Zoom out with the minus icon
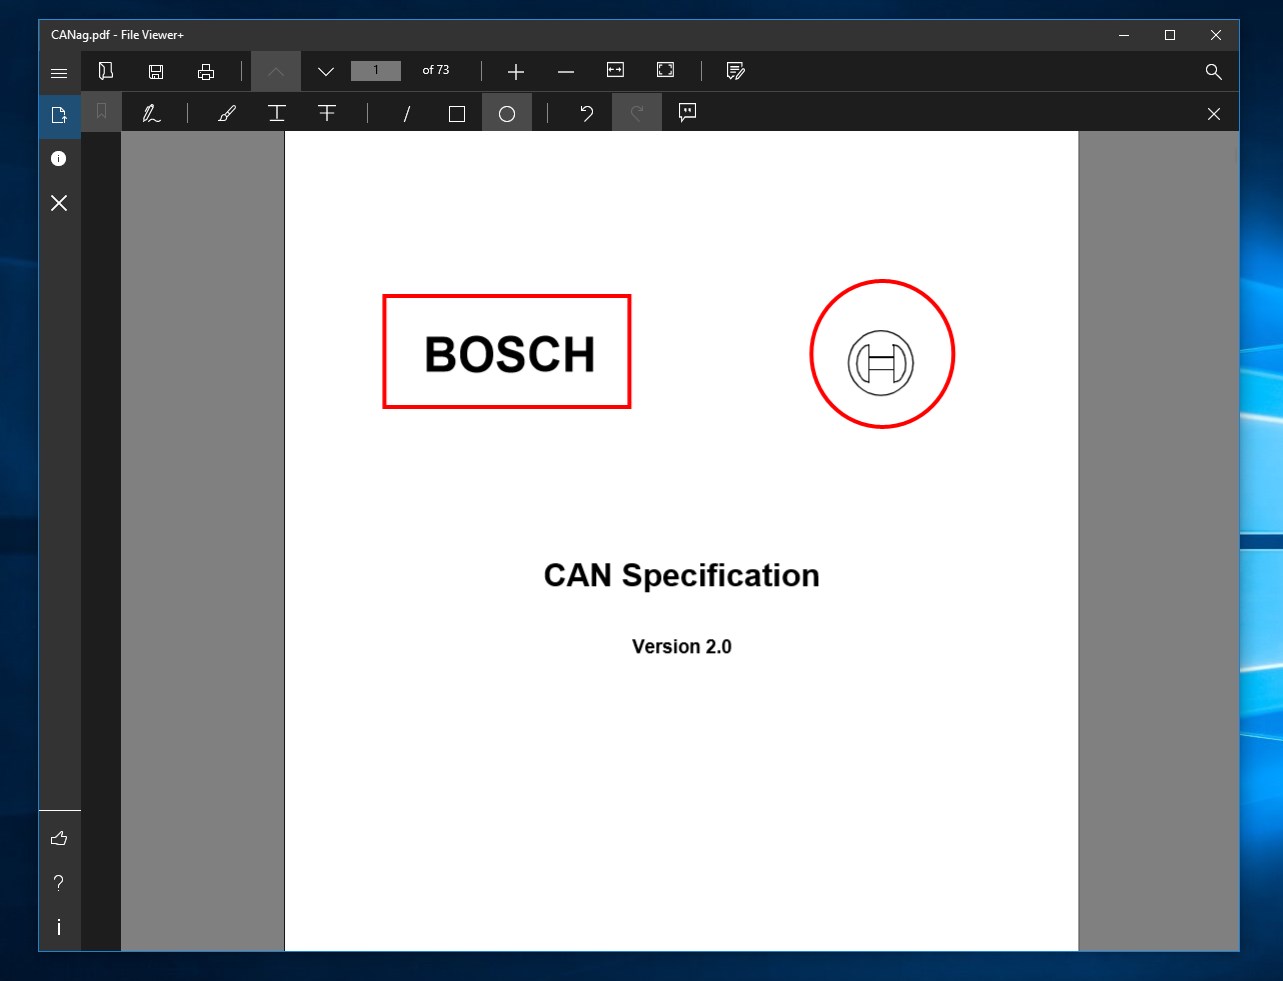Viewport: 1283px width, 981px height. 566,71
